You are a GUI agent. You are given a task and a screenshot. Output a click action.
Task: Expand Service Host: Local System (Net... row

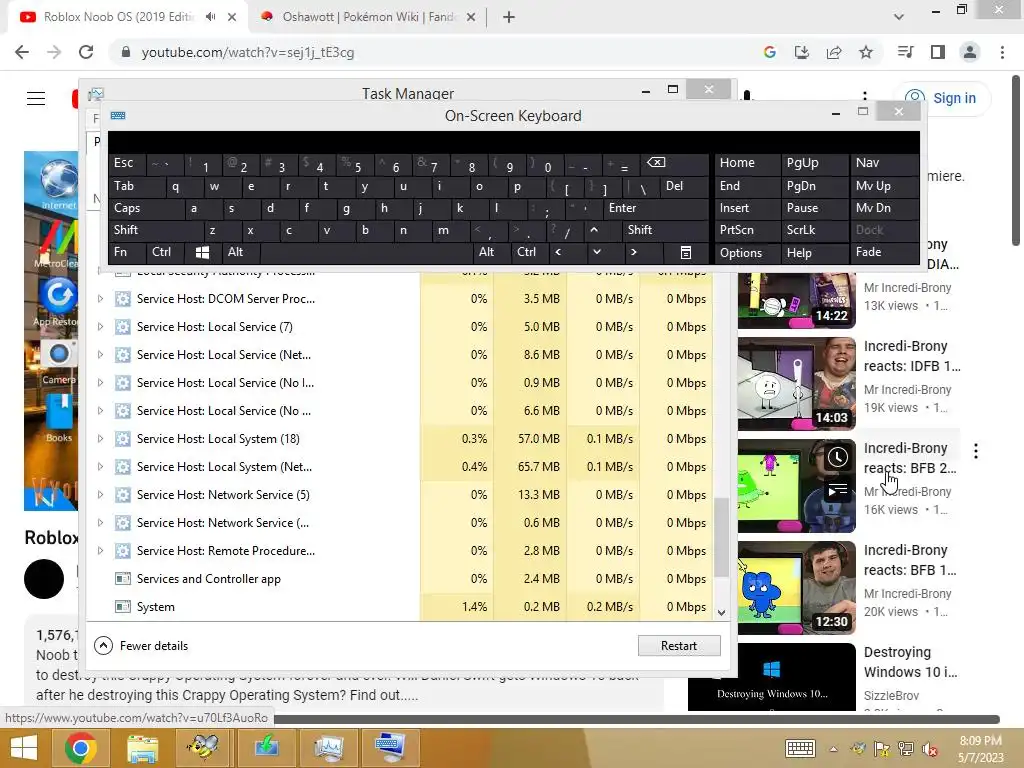coord(100,467)
